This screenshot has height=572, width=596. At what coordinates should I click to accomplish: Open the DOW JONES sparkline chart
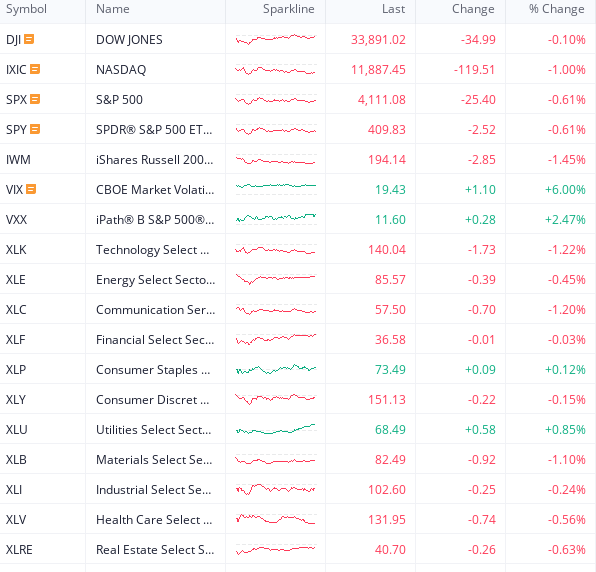[276, 39]
